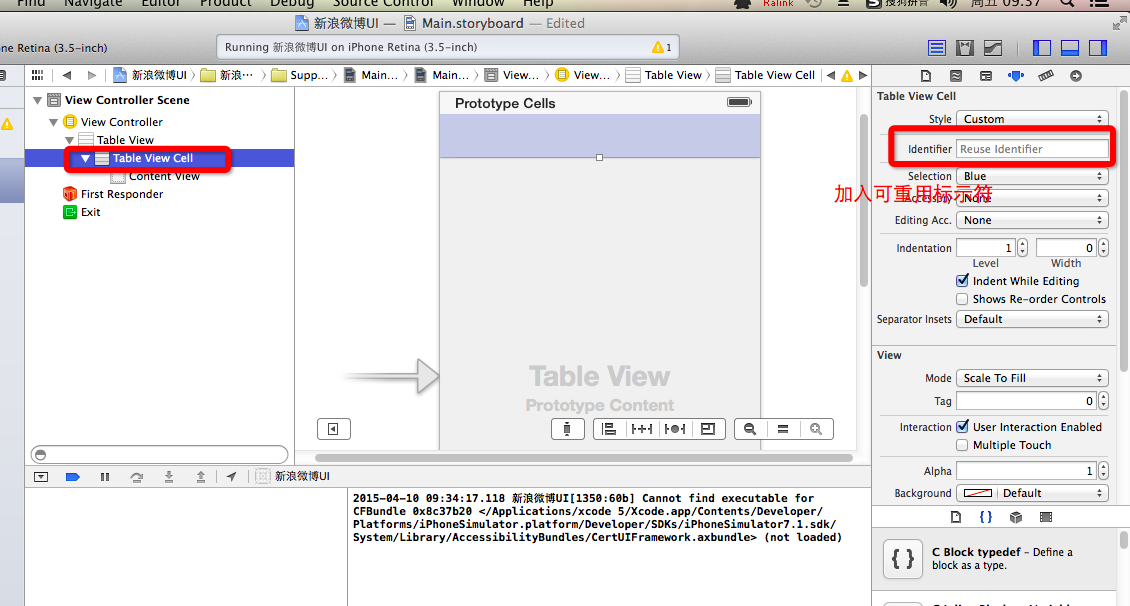Open the Mode dropdown showing Scale To Fill
Viewport: 1130px width, 606px height.
tap(1032, 378)
